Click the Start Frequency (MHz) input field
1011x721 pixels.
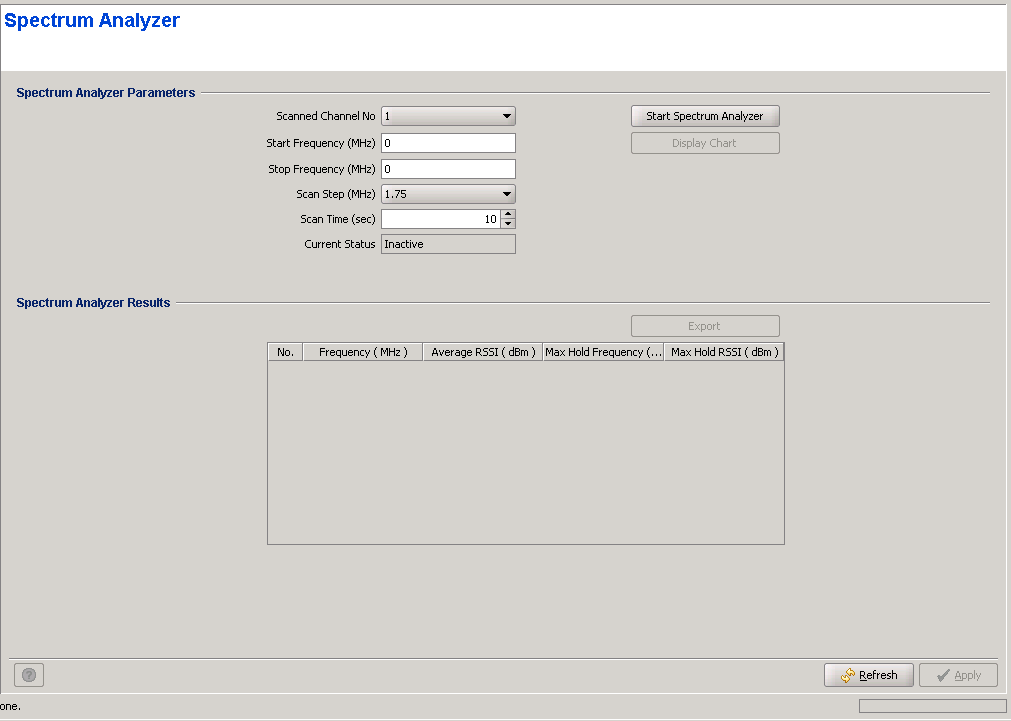tap(448, 143)
